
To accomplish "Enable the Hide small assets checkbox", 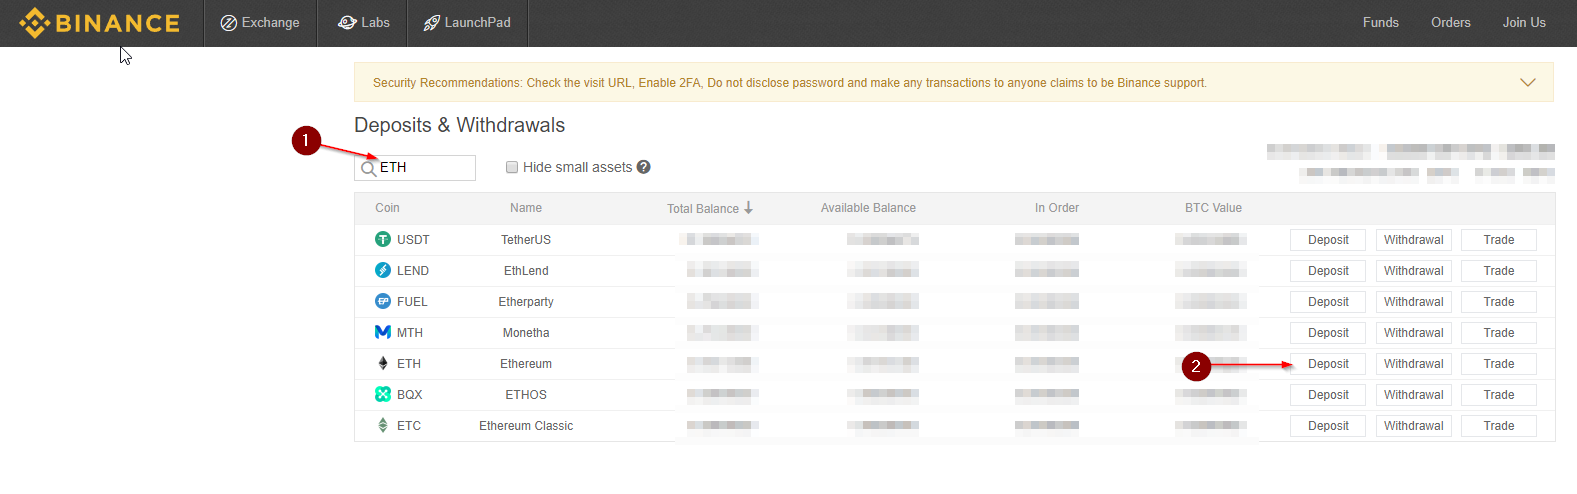I will click(512, 167).
